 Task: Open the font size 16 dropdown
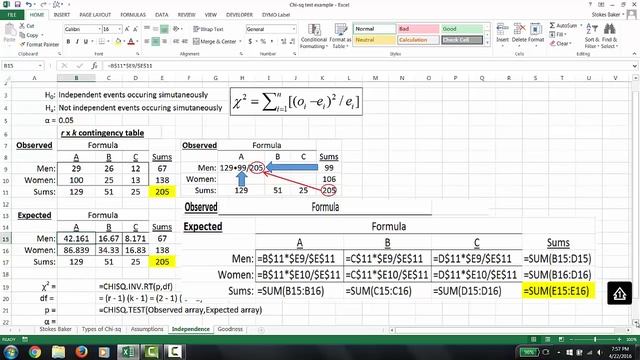119,29
